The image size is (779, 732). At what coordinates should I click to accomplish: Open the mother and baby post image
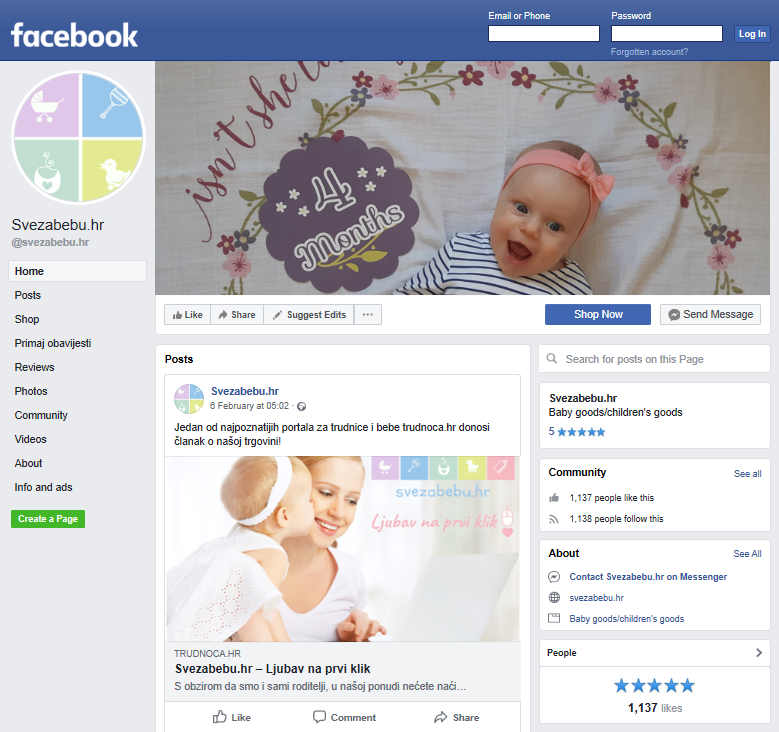(343, 549)
